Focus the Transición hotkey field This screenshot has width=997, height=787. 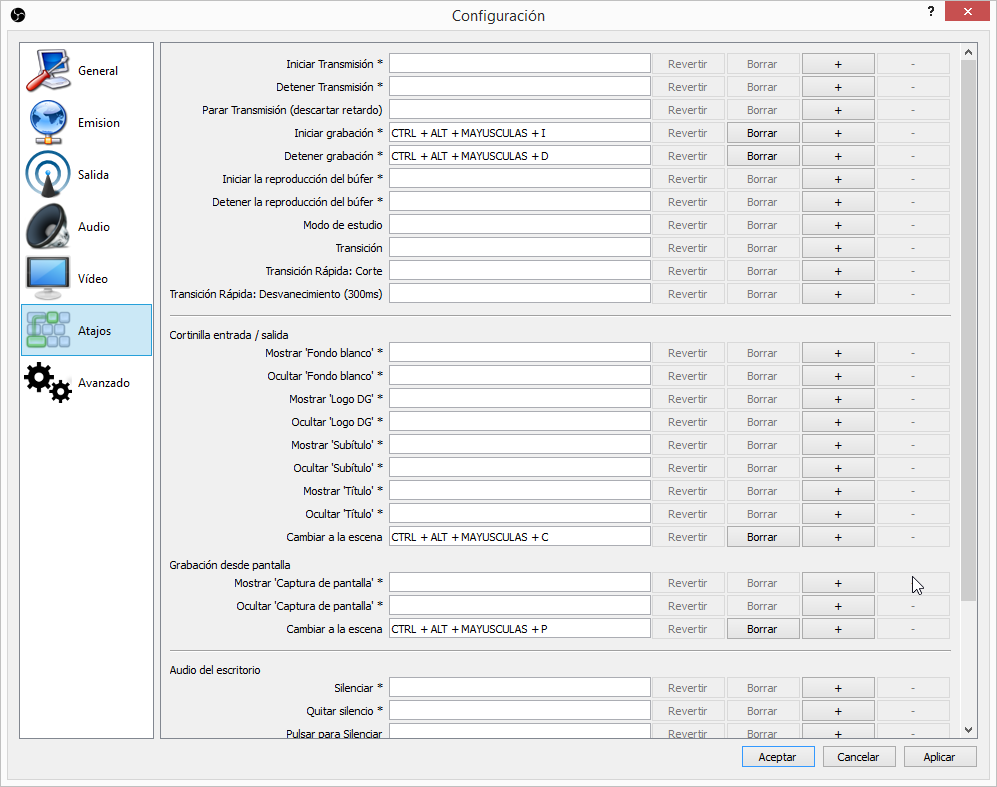(519, 247)
